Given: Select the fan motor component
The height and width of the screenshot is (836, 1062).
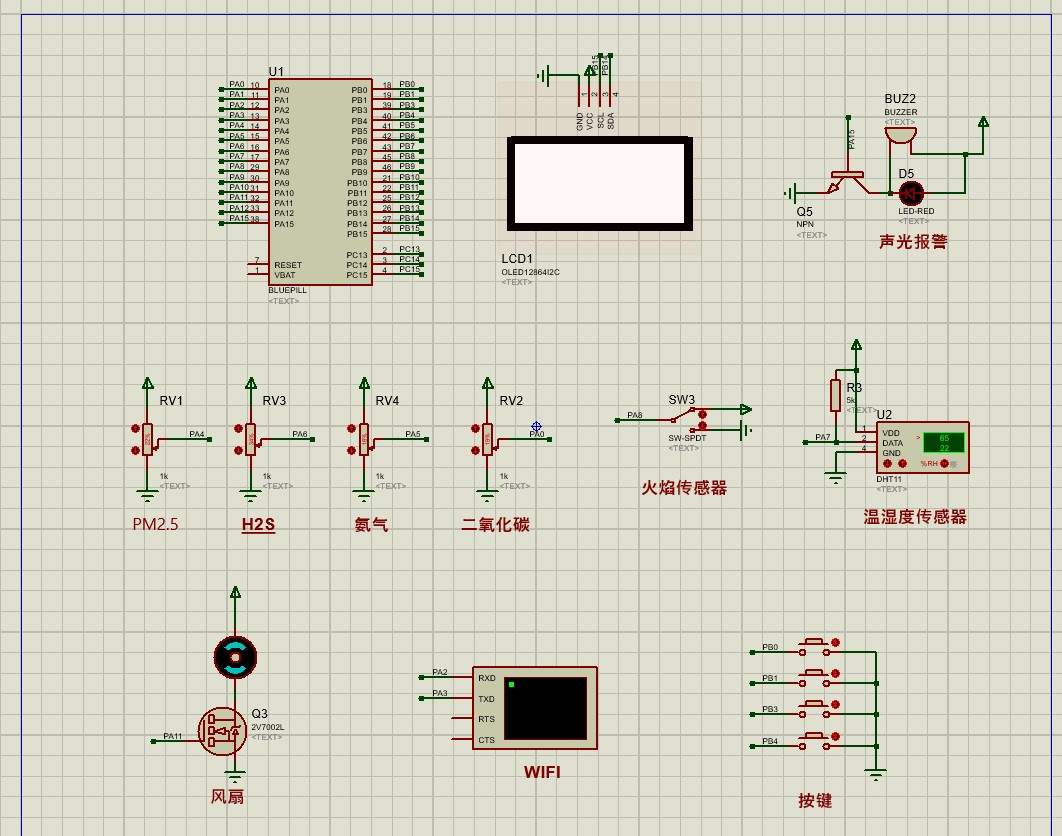Looking at the screenshot, I should point(235,656).
